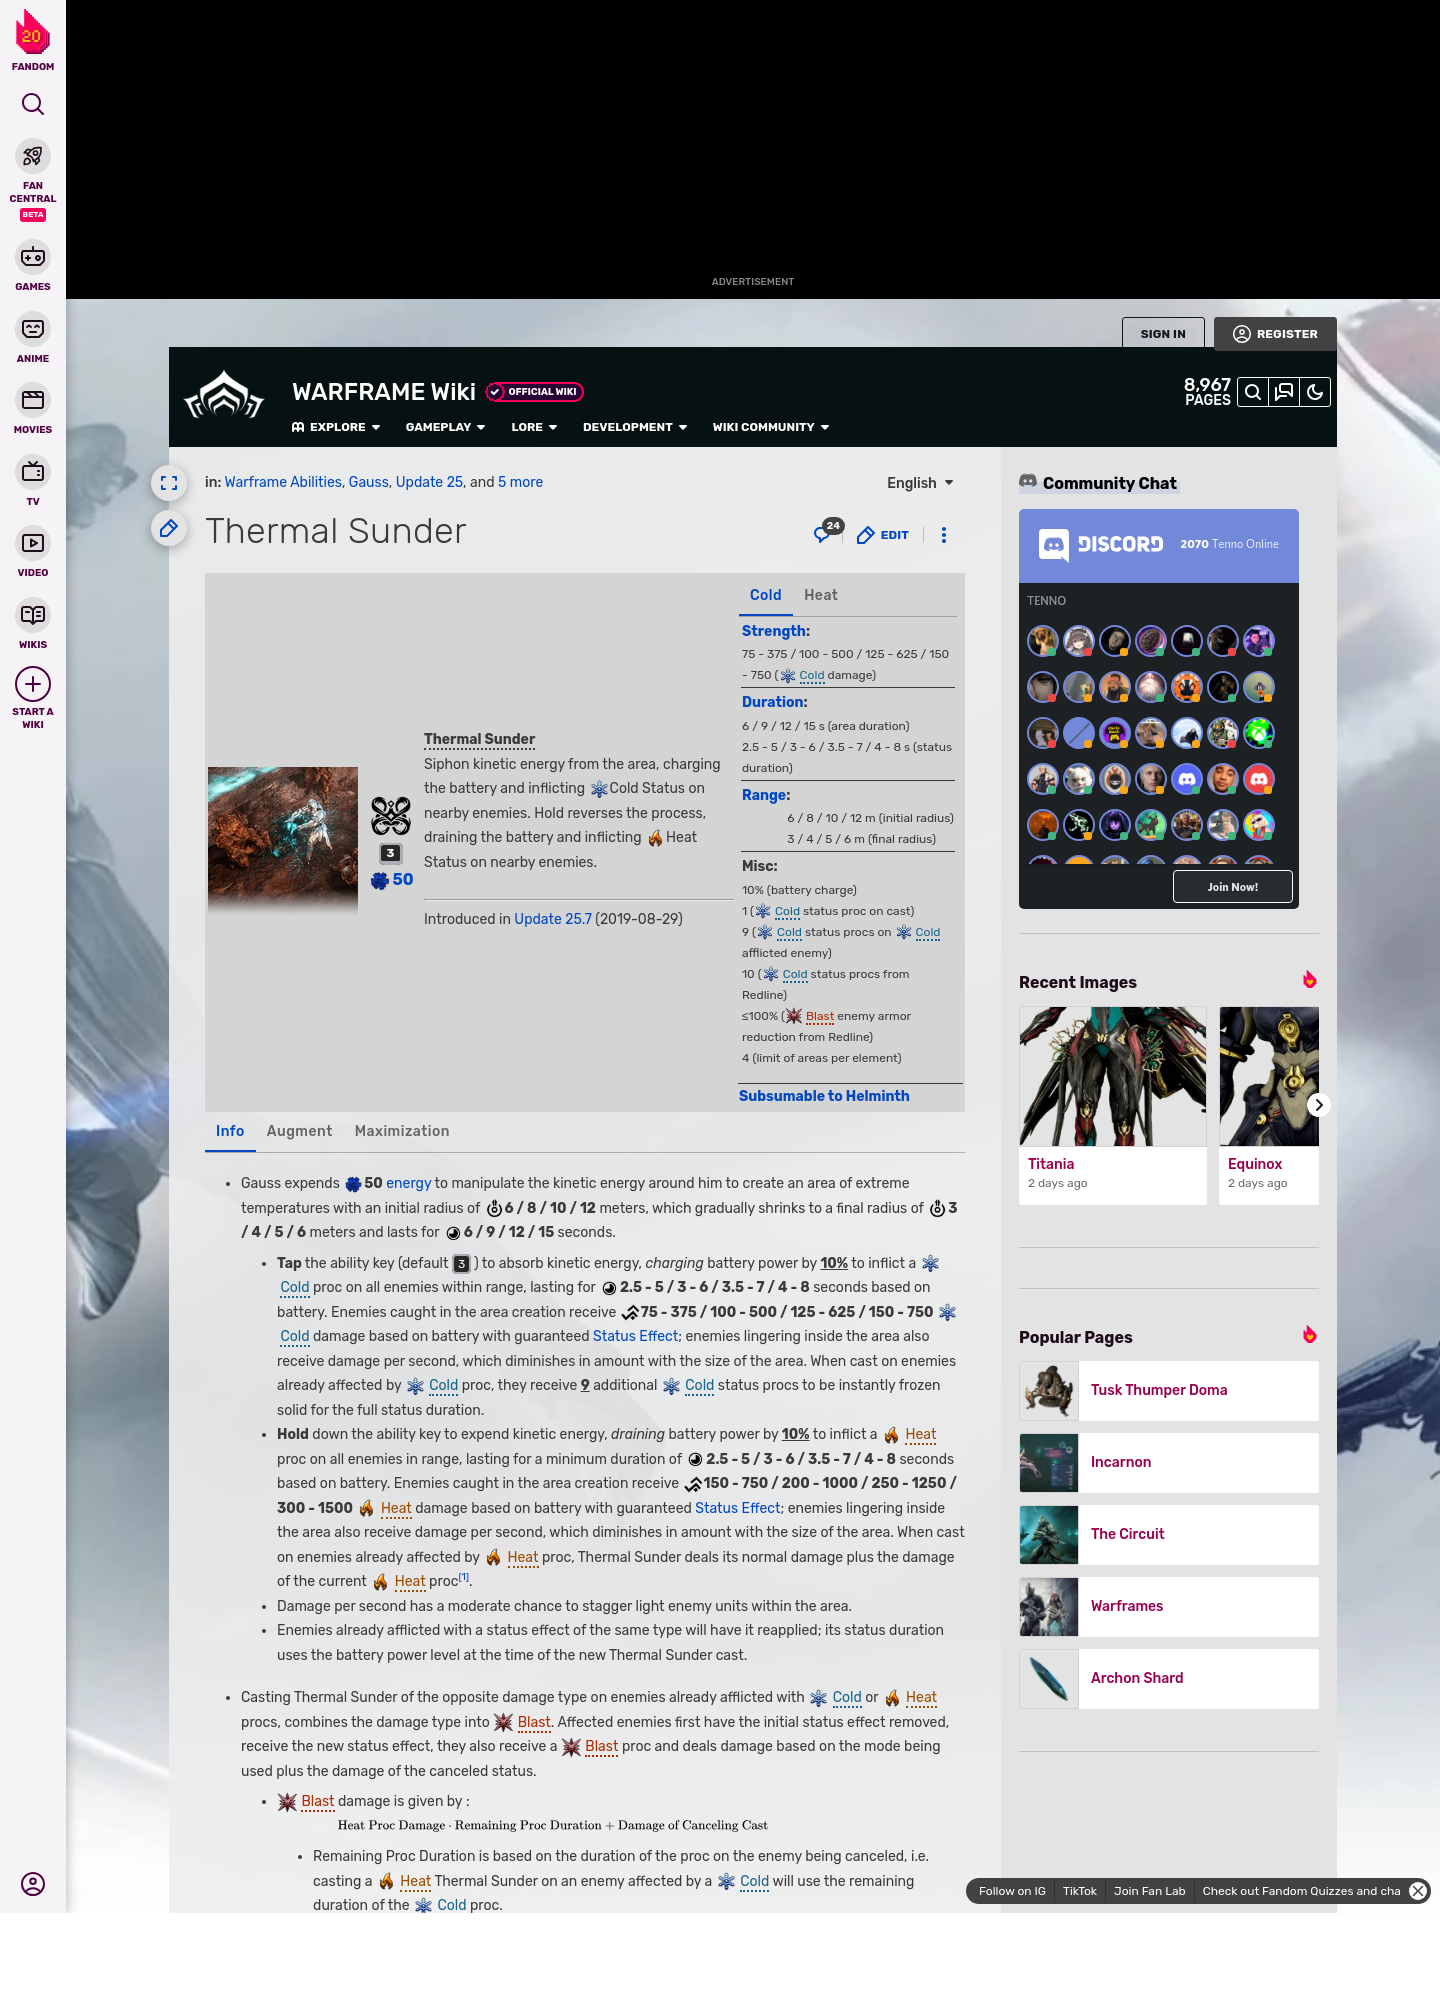Click the Register button

pos(1275,334)
